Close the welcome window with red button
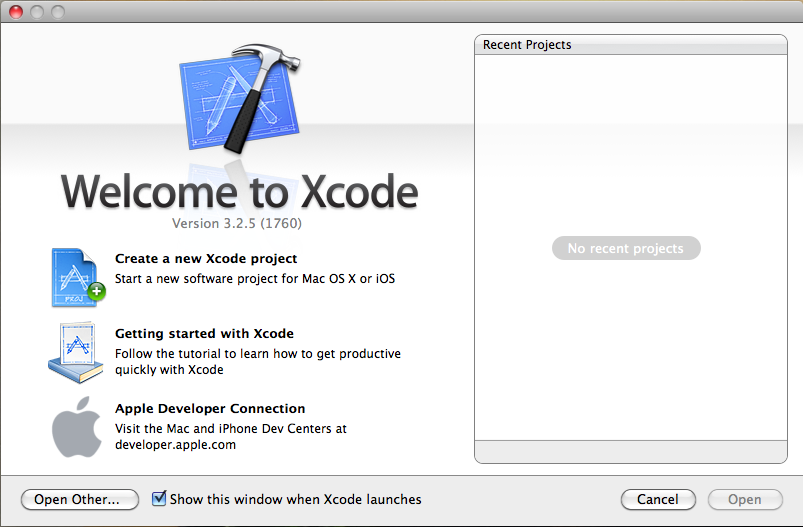This screenshot has width=803, height=527. (16, 12)
